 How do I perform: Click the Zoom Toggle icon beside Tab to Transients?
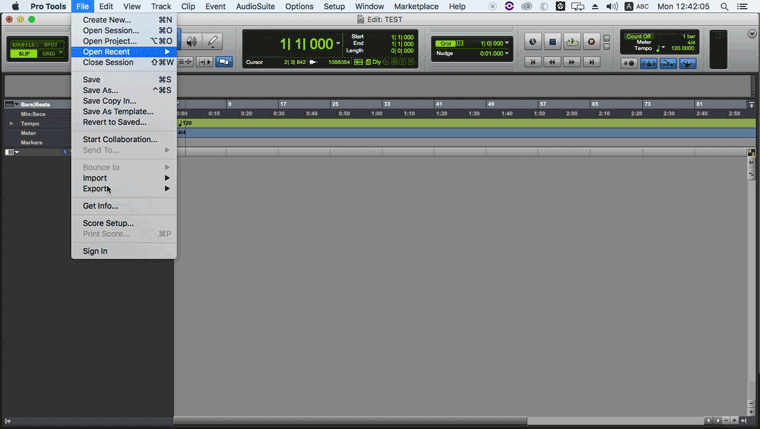click(186, 62)
